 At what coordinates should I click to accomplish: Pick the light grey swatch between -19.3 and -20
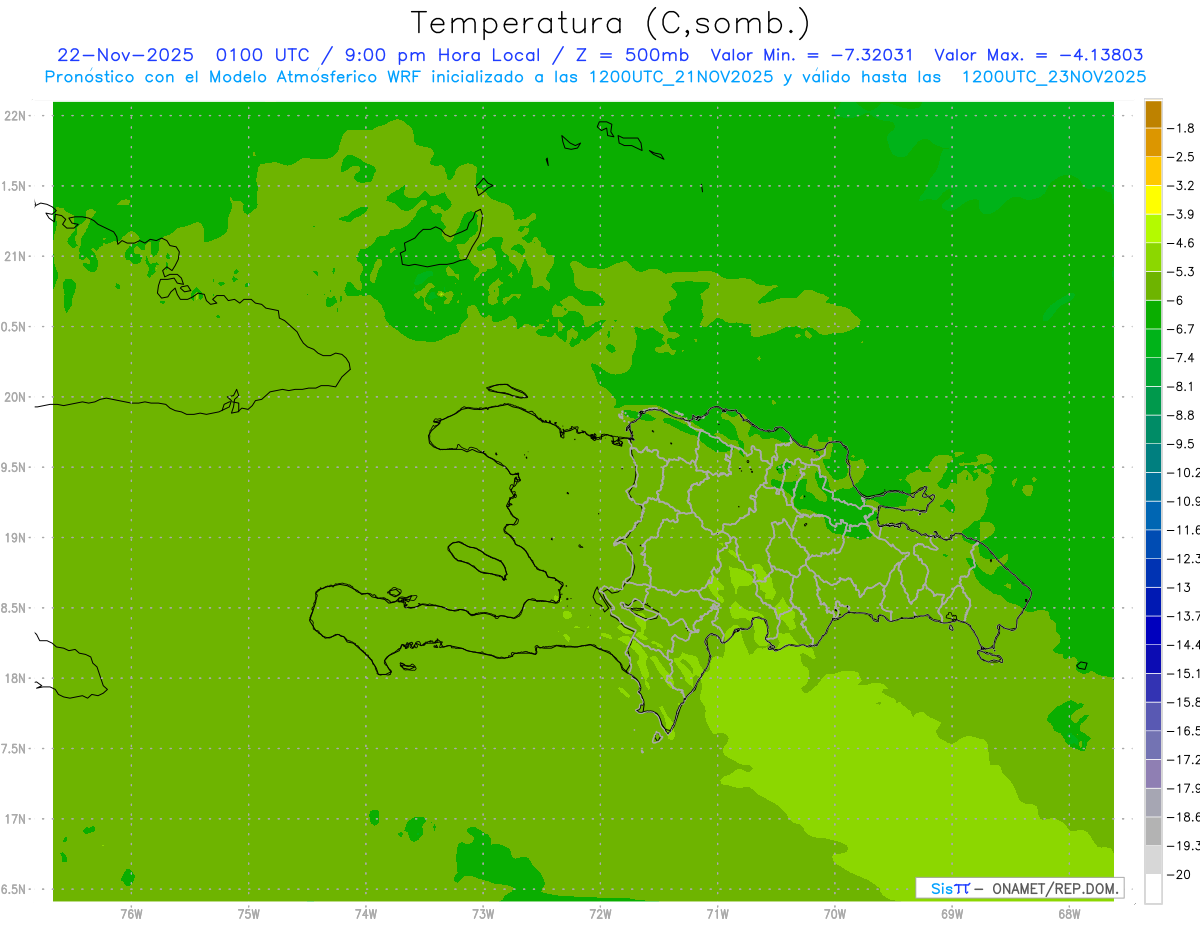tap(1154, 860)
